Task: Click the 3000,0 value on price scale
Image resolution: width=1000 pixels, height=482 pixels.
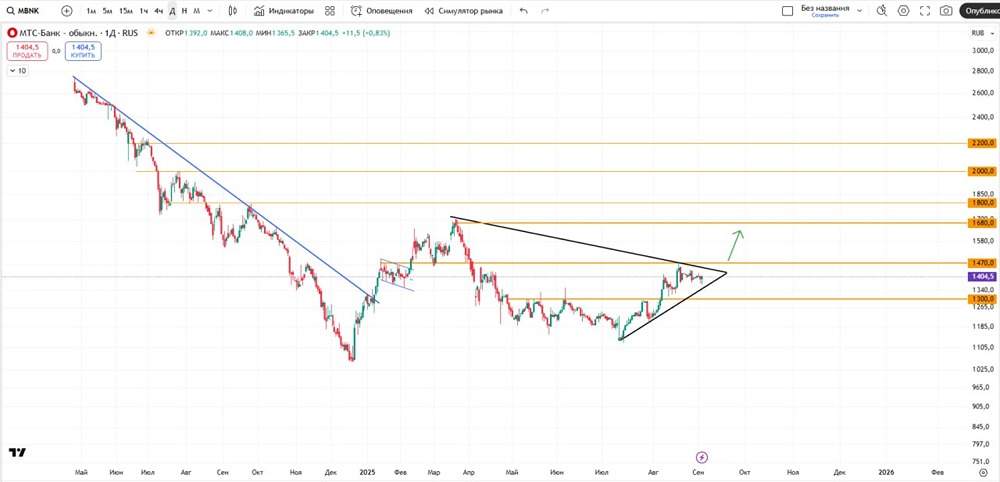Action: pyautogui.click(x=982, y=50)
